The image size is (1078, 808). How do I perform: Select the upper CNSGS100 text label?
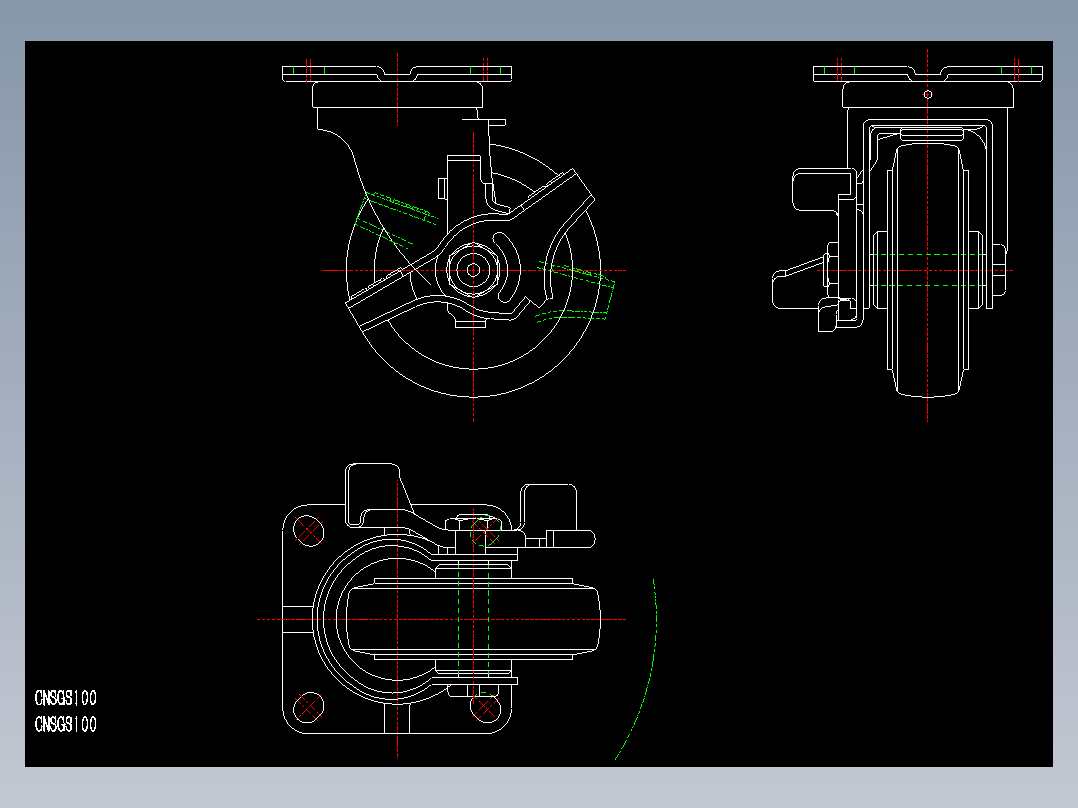click(x=65, y=698)
